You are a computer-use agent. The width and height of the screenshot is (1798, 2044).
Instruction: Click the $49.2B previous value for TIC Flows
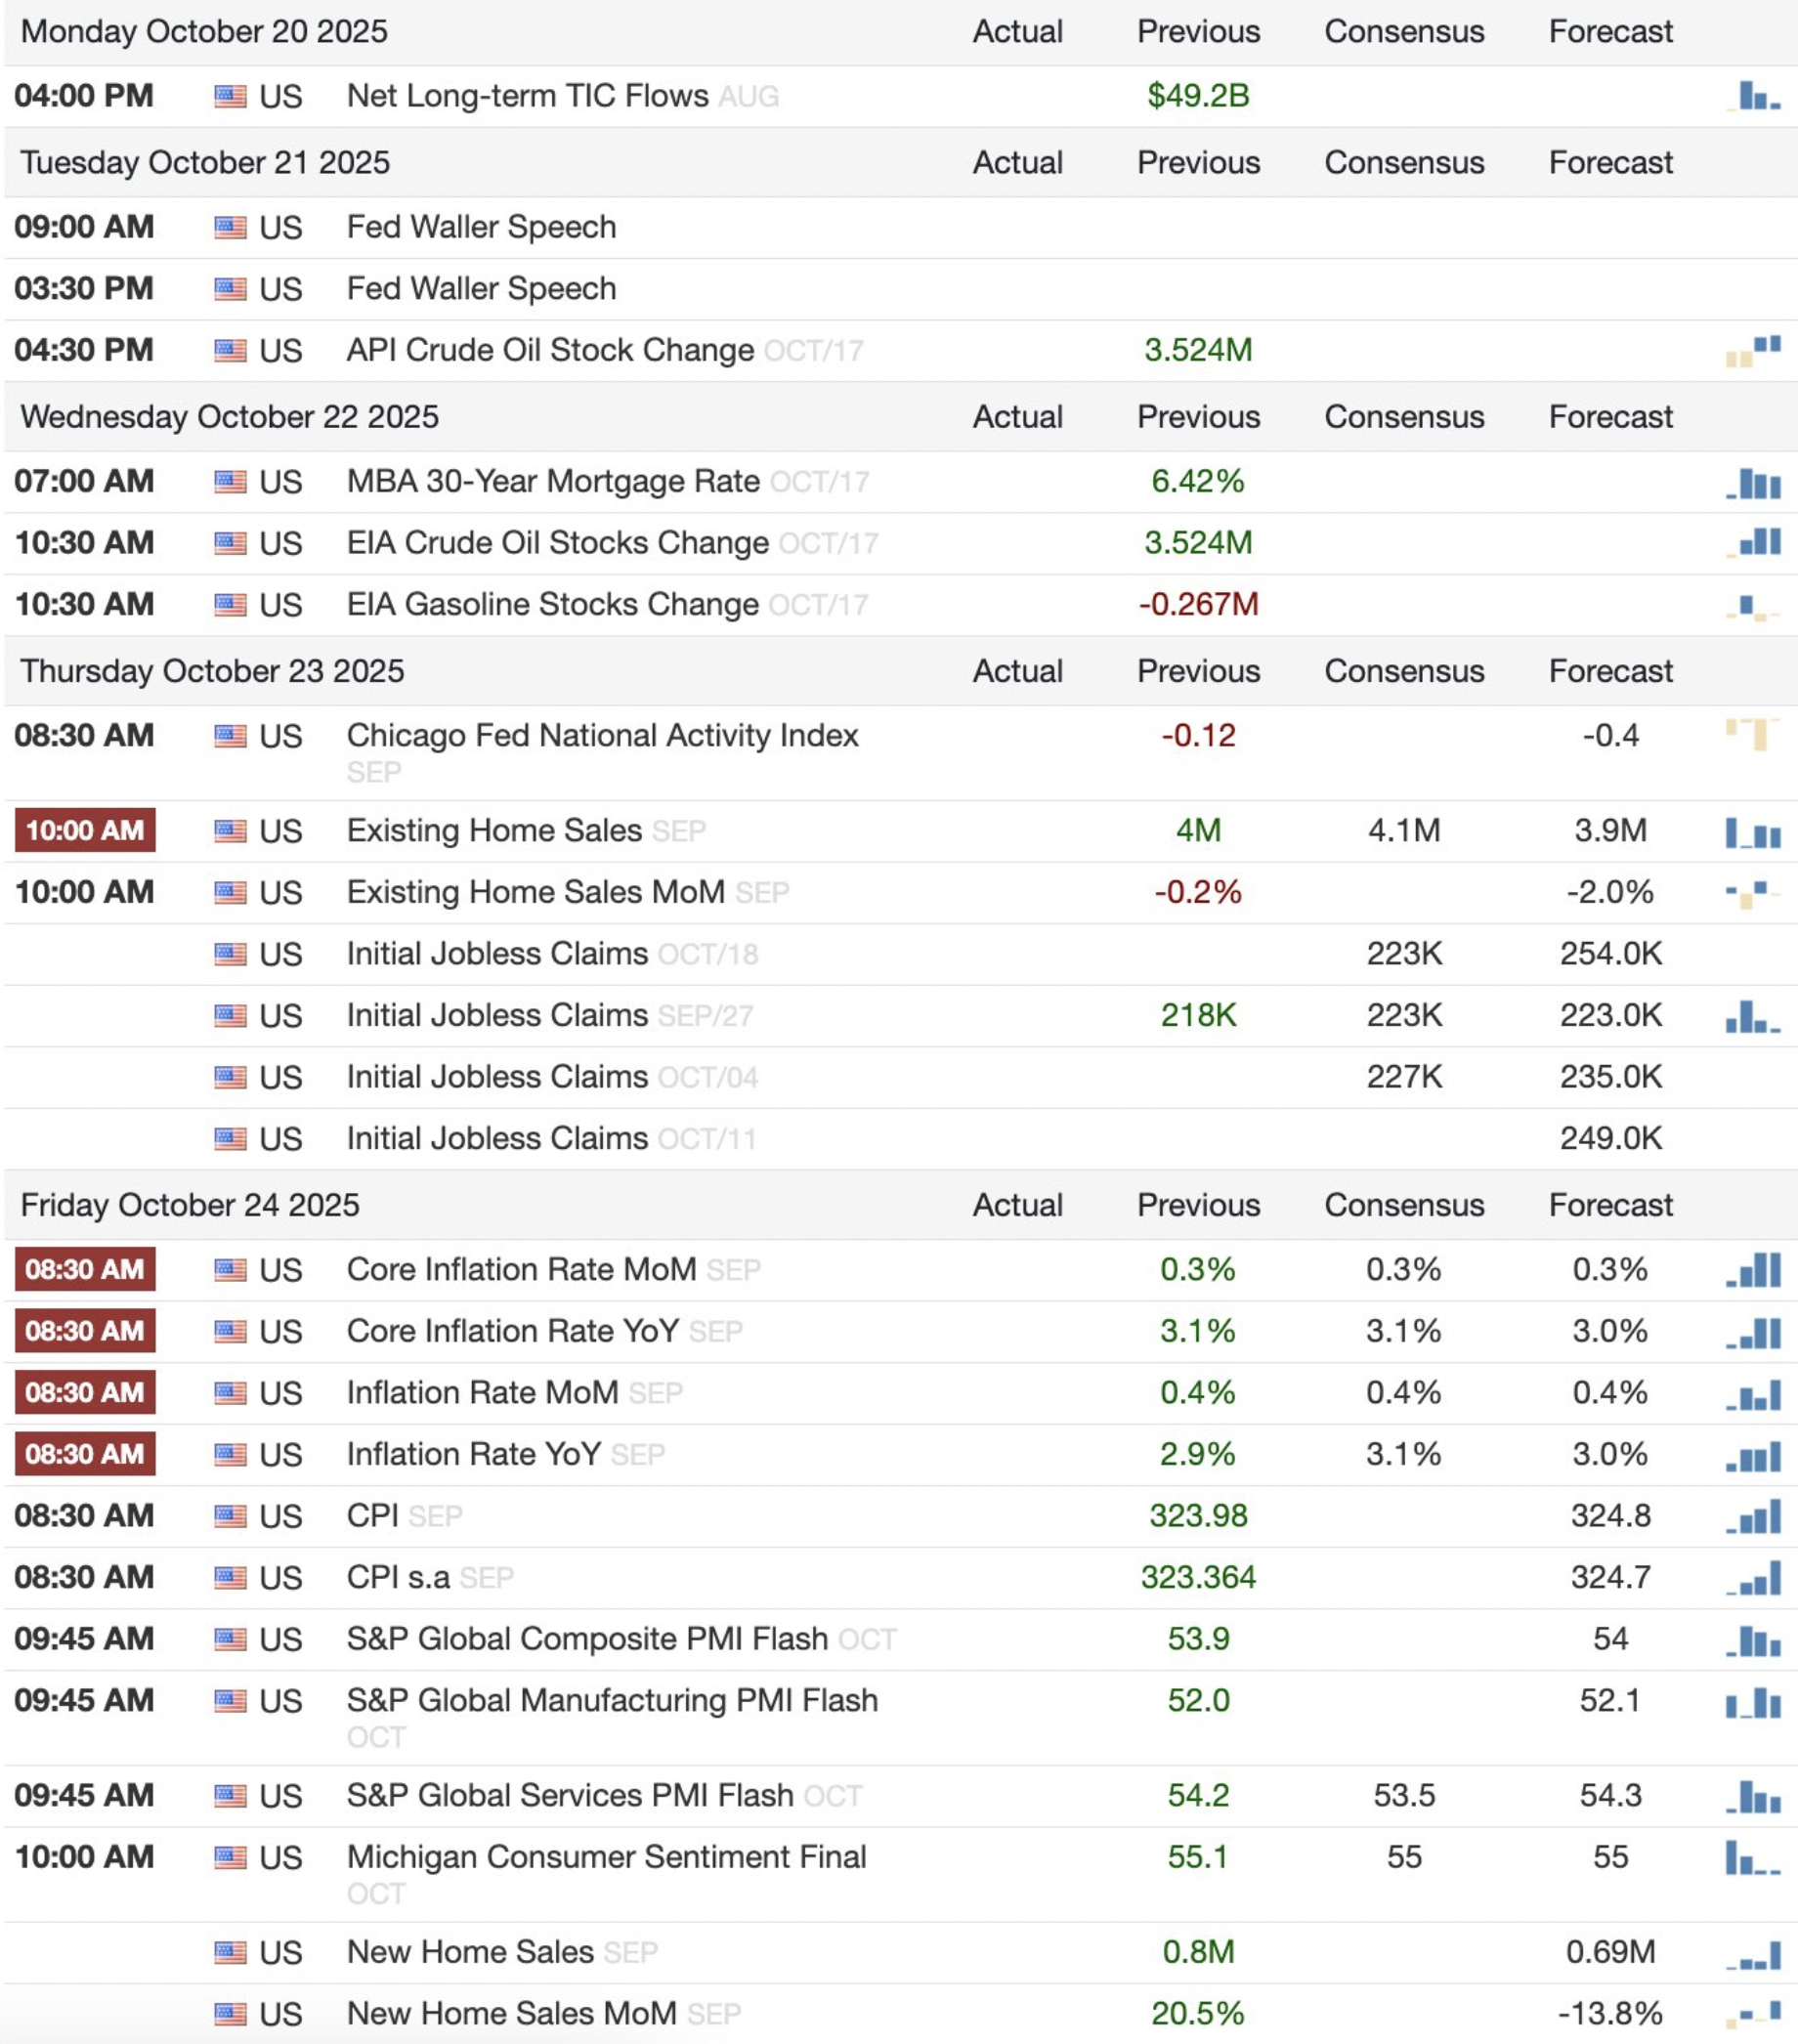coord(1197,97)
